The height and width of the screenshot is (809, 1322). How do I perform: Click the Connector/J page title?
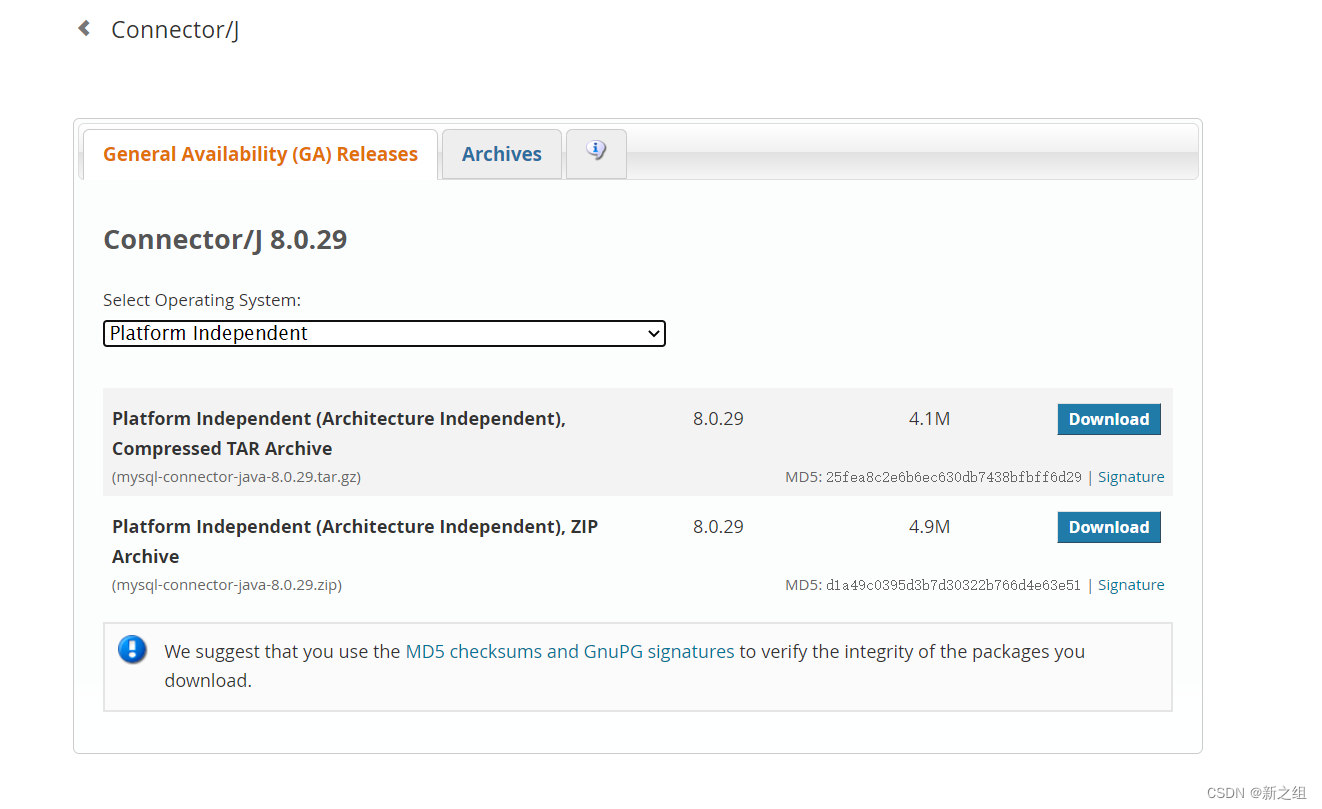pos(175,30)
